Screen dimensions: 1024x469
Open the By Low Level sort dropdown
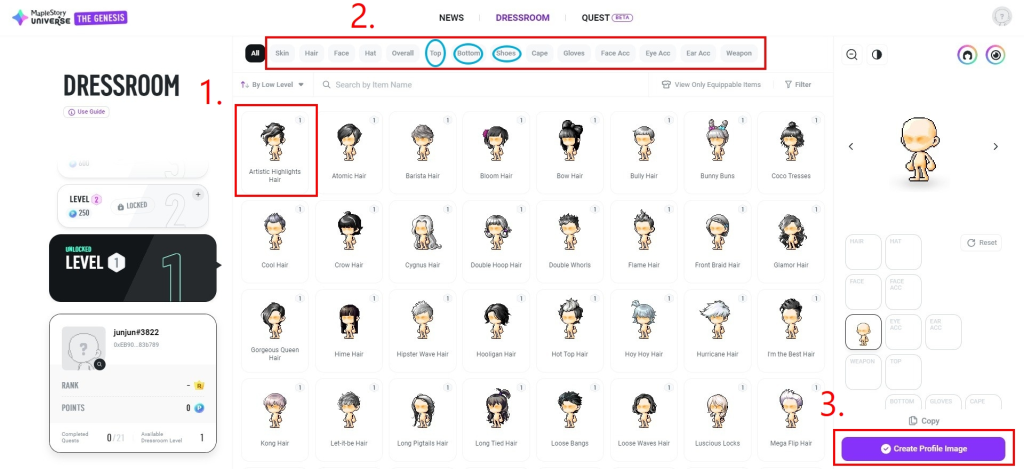pos(272,84)
